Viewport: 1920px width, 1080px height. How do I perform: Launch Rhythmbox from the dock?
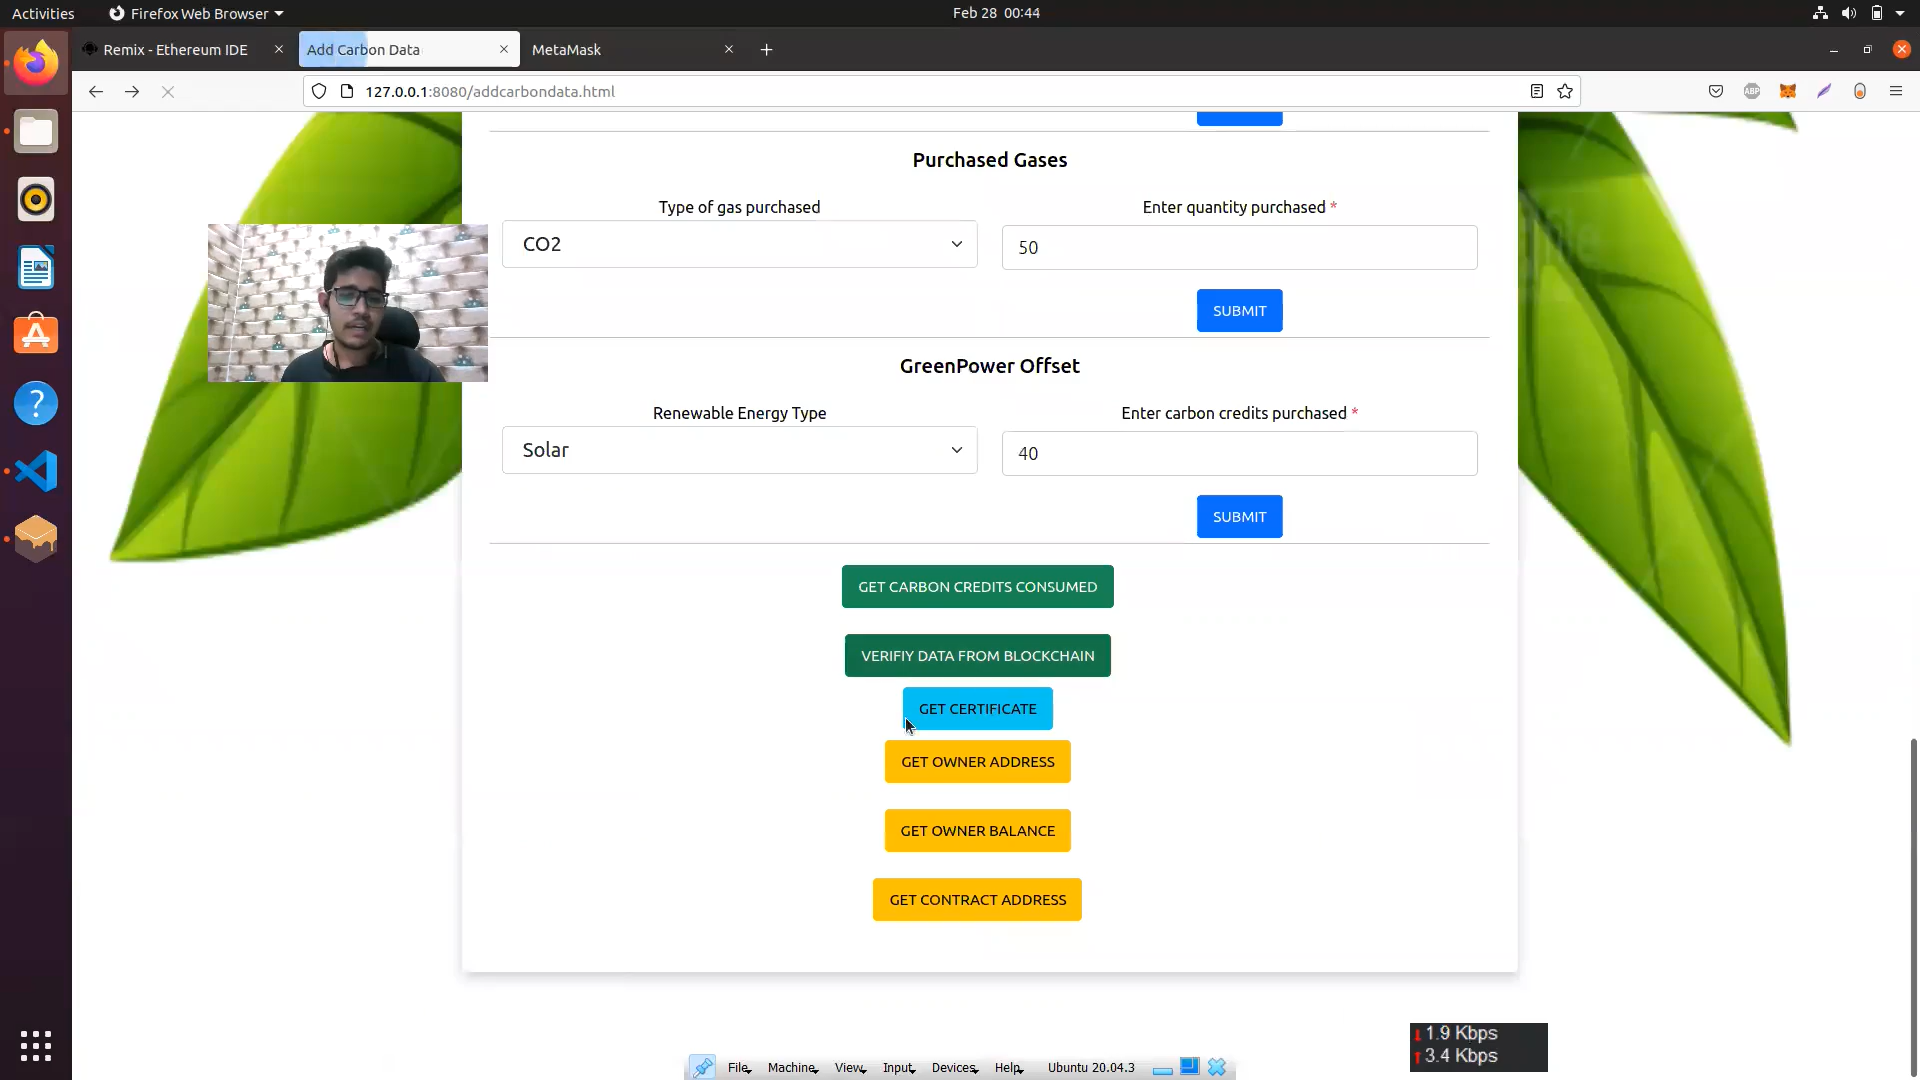coord(36,200)
